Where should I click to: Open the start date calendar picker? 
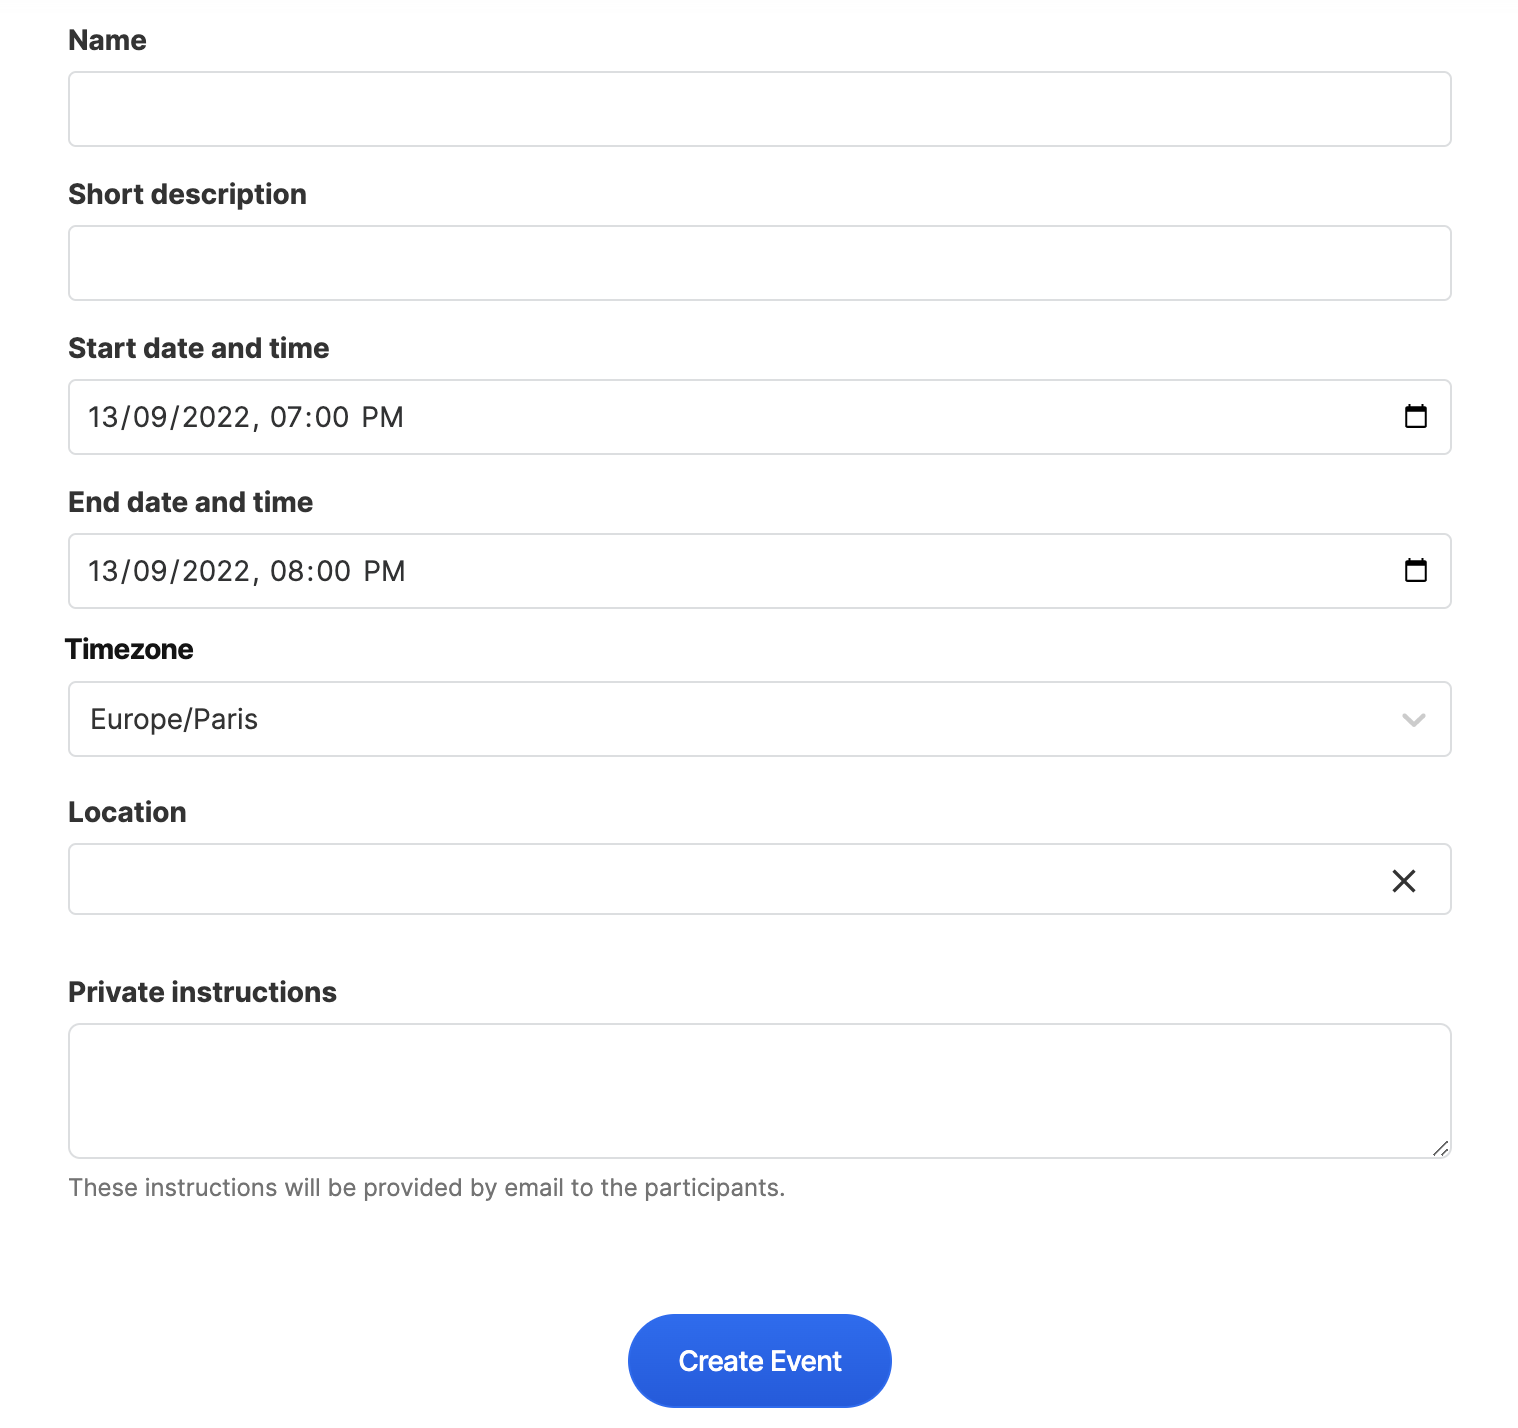1415,417
